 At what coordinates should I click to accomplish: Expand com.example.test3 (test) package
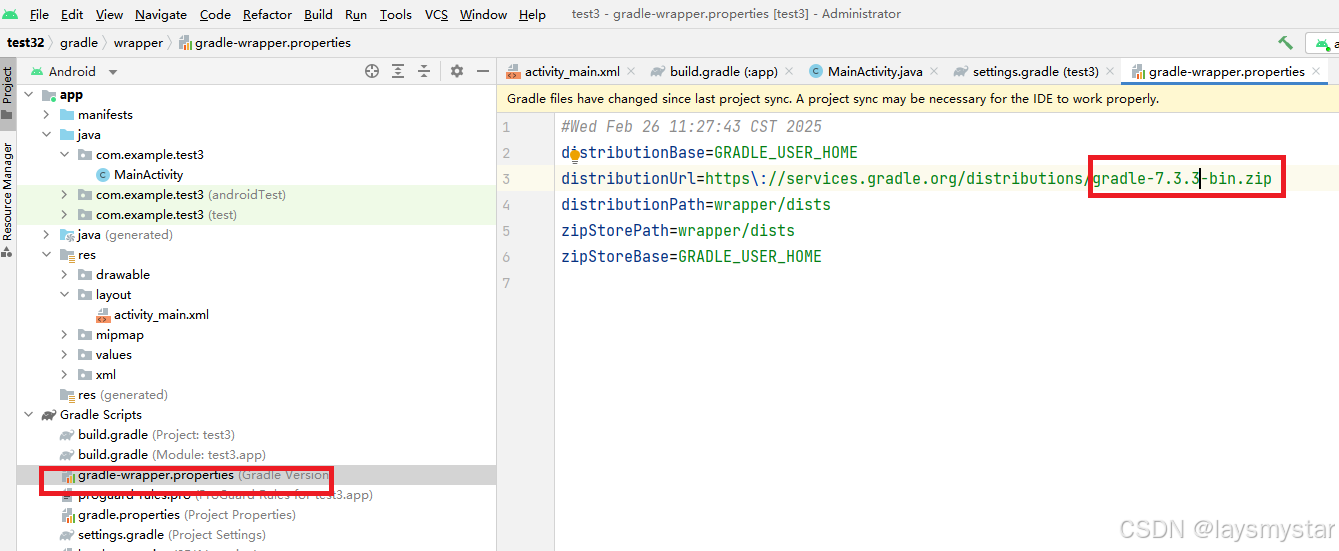(x=64, y=215)
